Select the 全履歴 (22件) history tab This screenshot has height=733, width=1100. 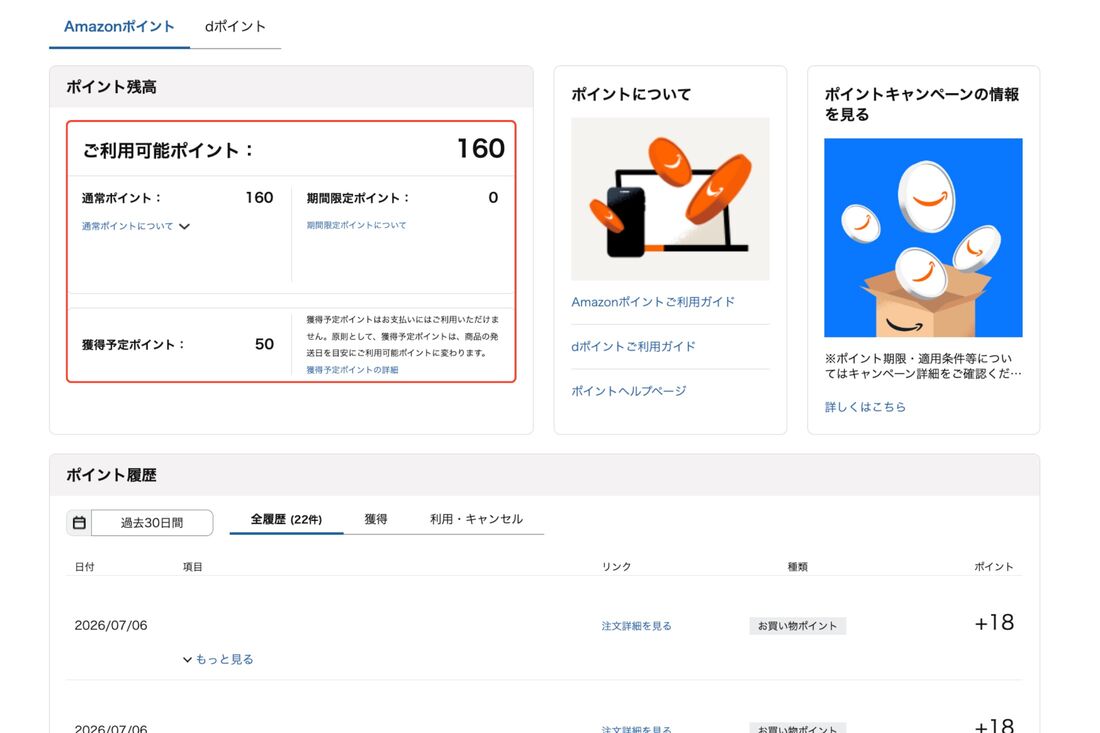[x=286, y=520]
